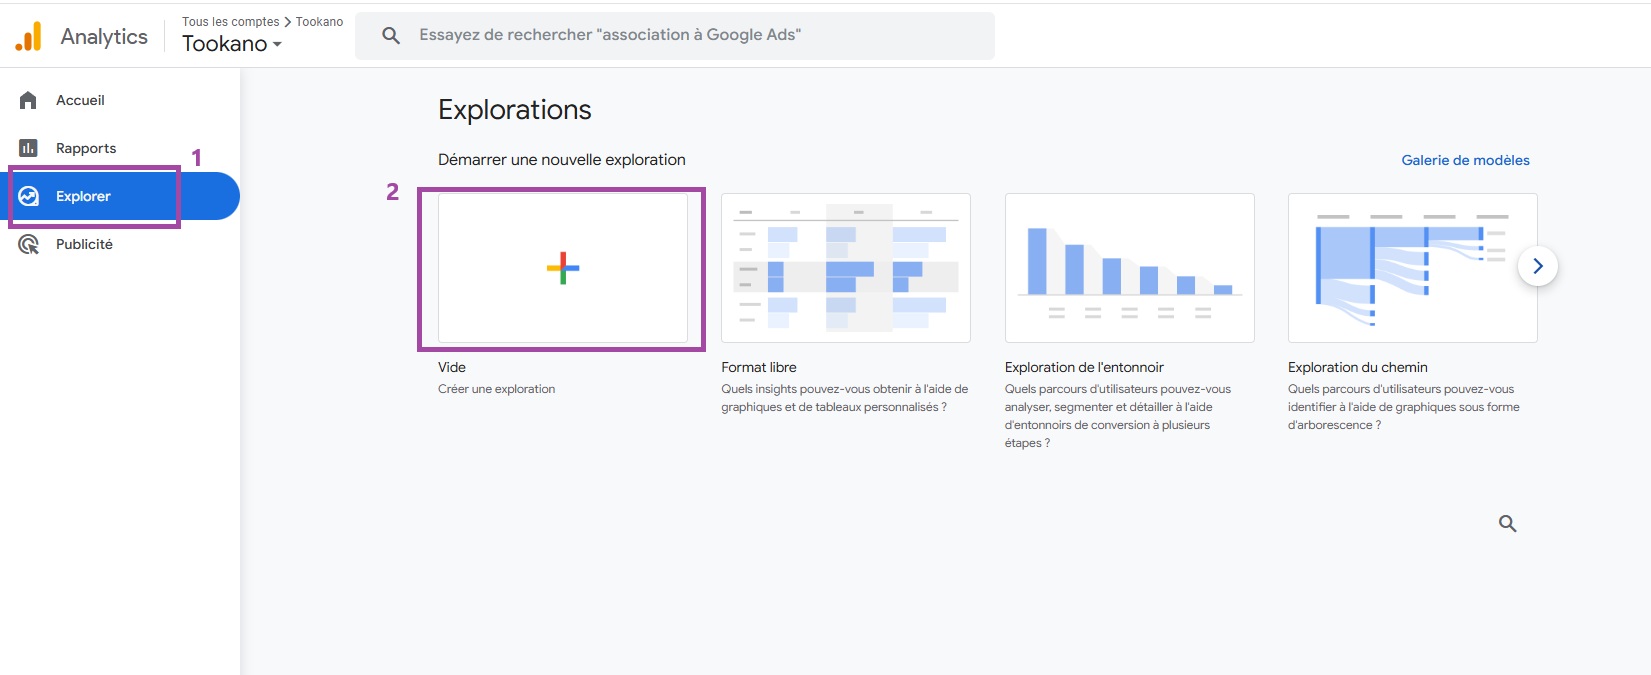
Task: Select Publicité in the left navigation
Action: click(84, 244)
